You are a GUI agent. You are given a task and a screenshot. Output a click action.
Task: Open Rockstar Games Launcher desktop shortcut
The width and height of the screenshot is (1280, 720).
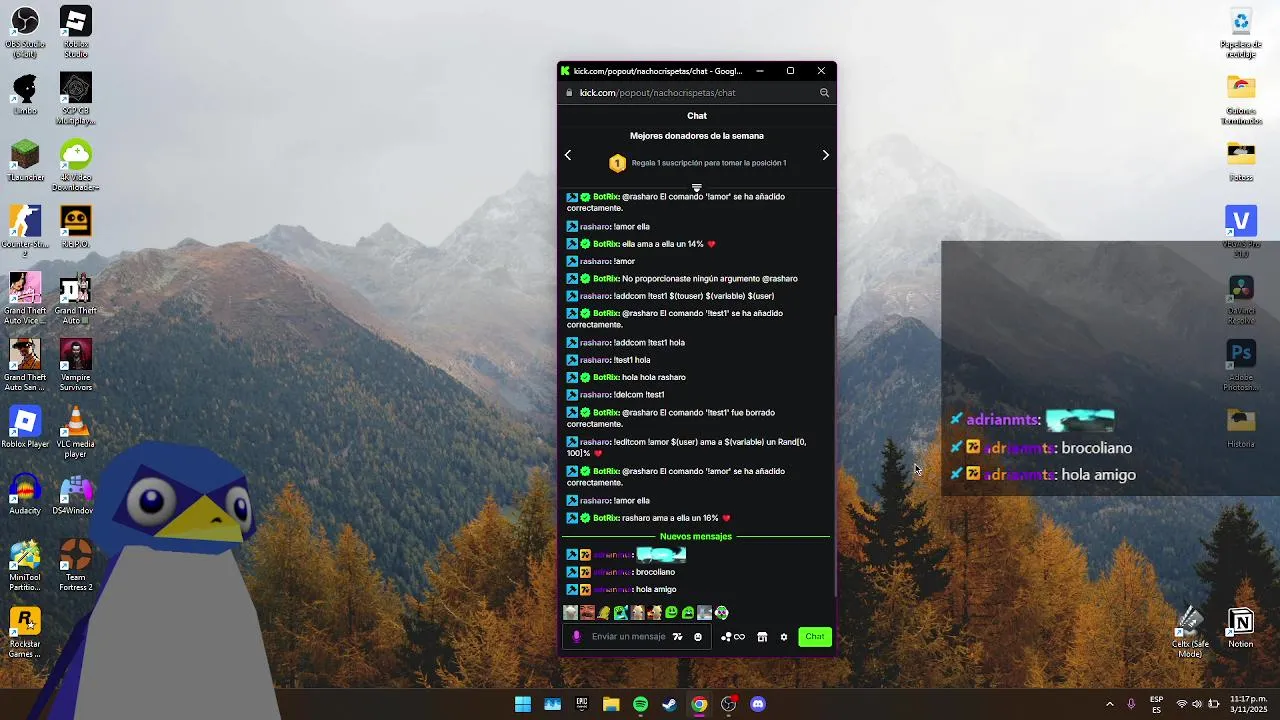click(25, 632)
